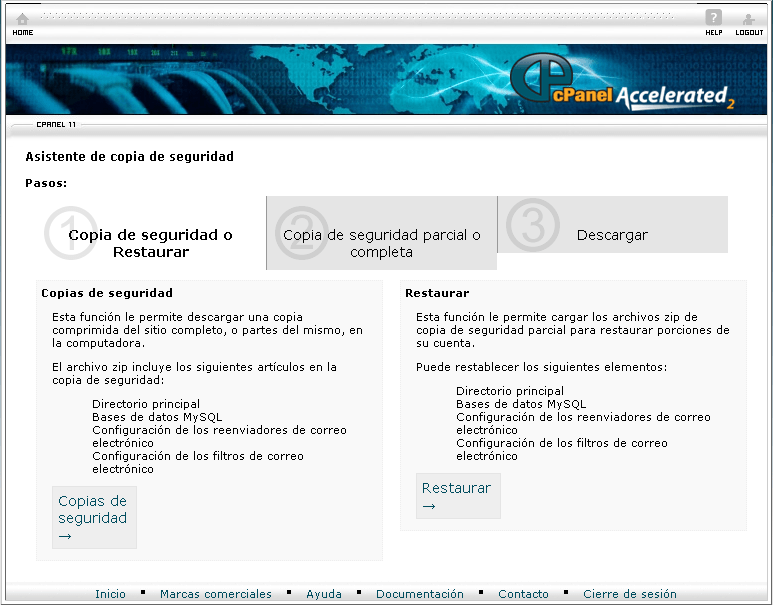Open the Documentación footer link
The height and width of the screenshot is (605, 773).
(x=420, y=594)
